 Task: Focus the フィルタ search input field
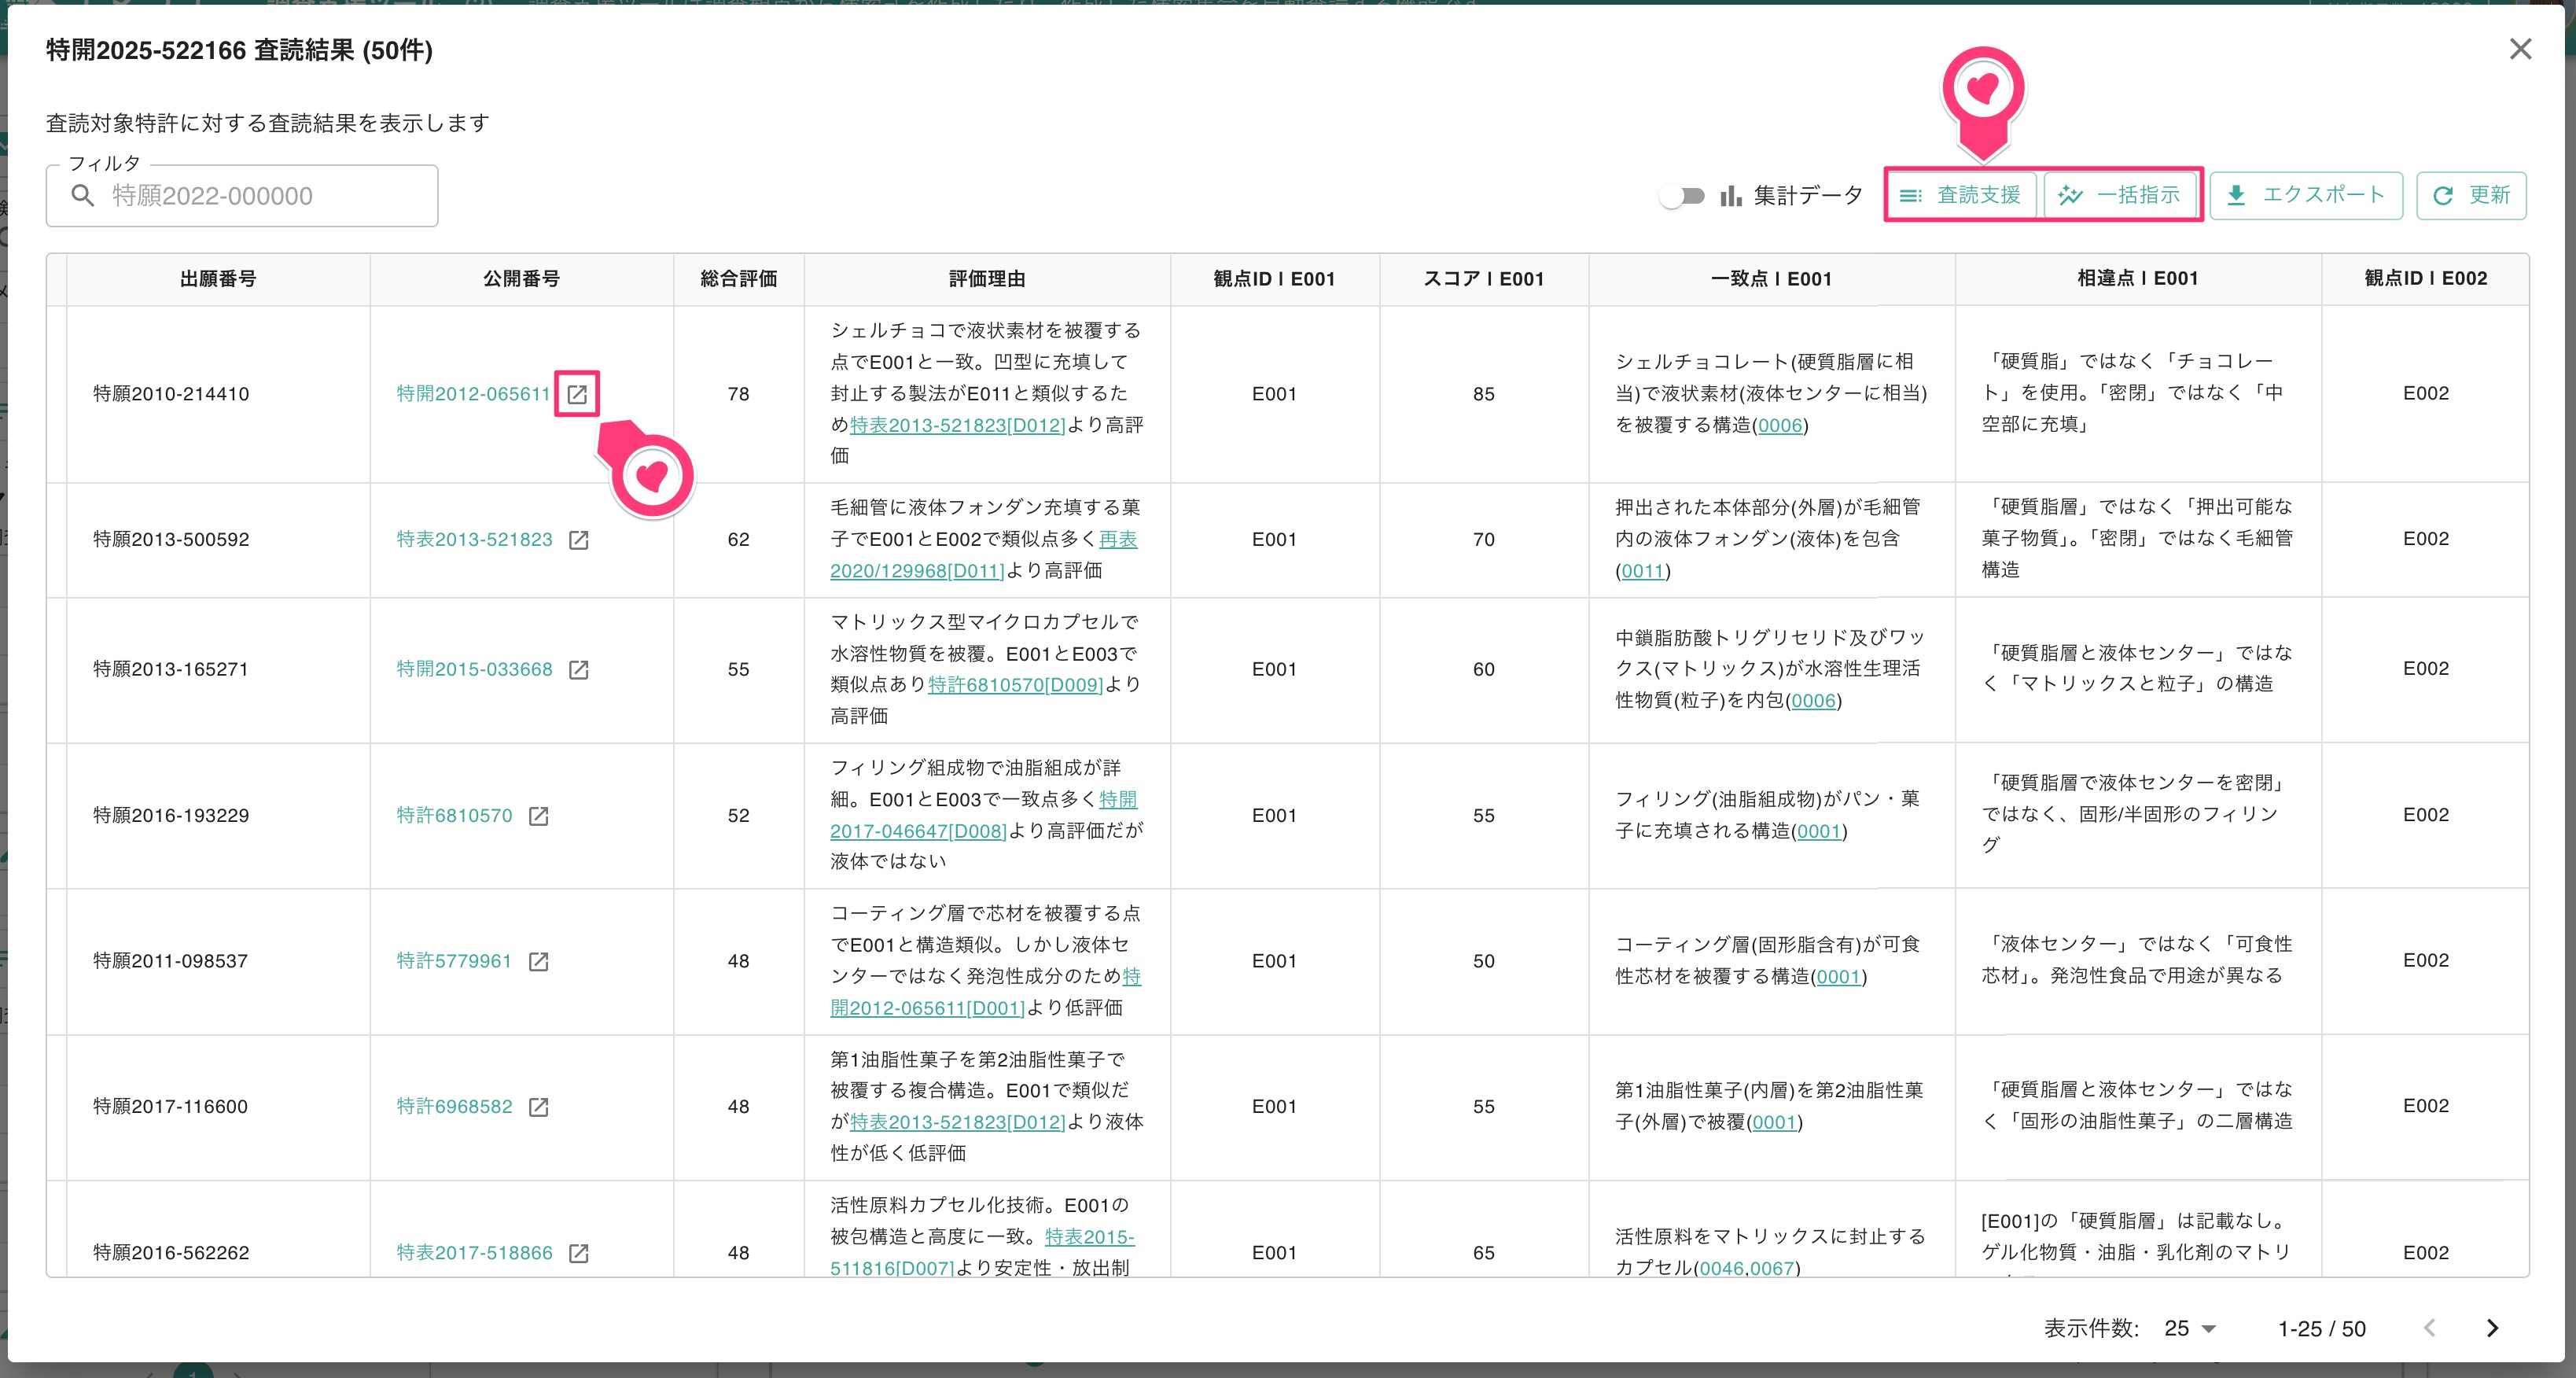click(242, 196)
